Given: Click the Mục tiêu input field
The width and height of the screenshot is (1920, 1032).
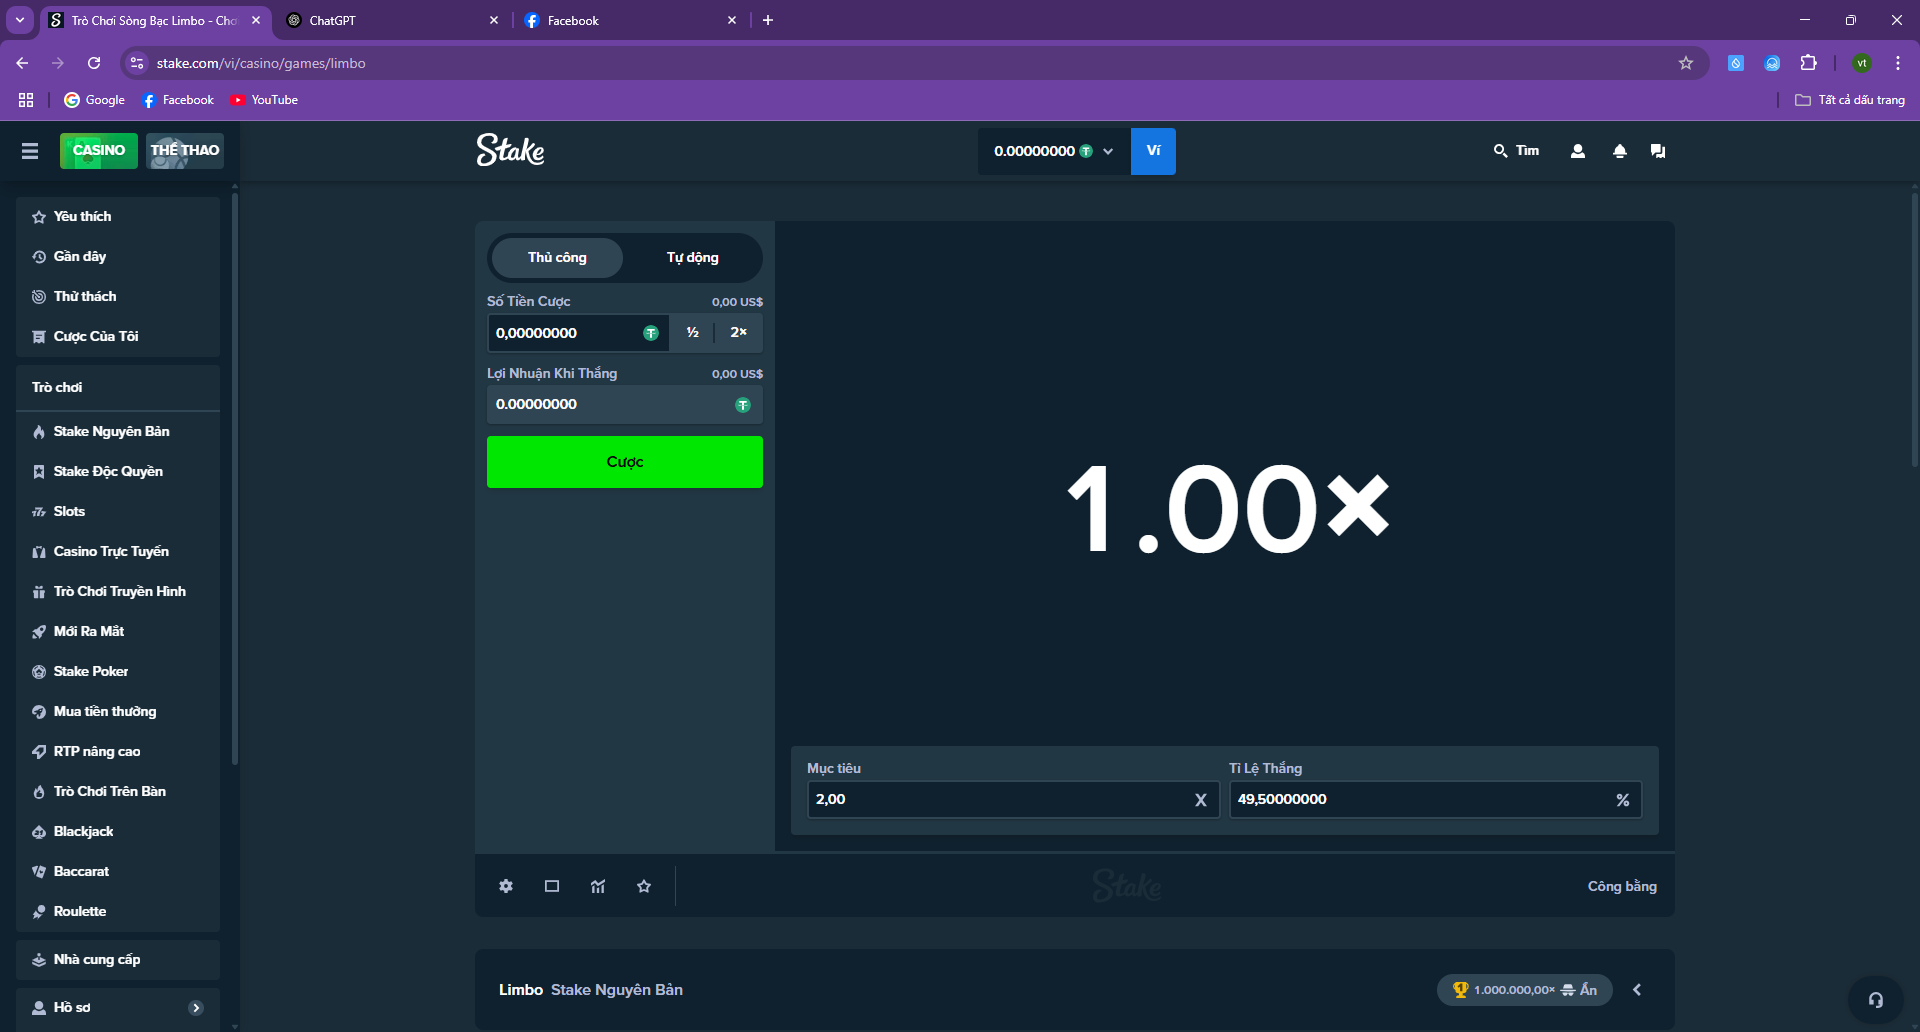Looking at the screenshot, I should pos(1013,800).
